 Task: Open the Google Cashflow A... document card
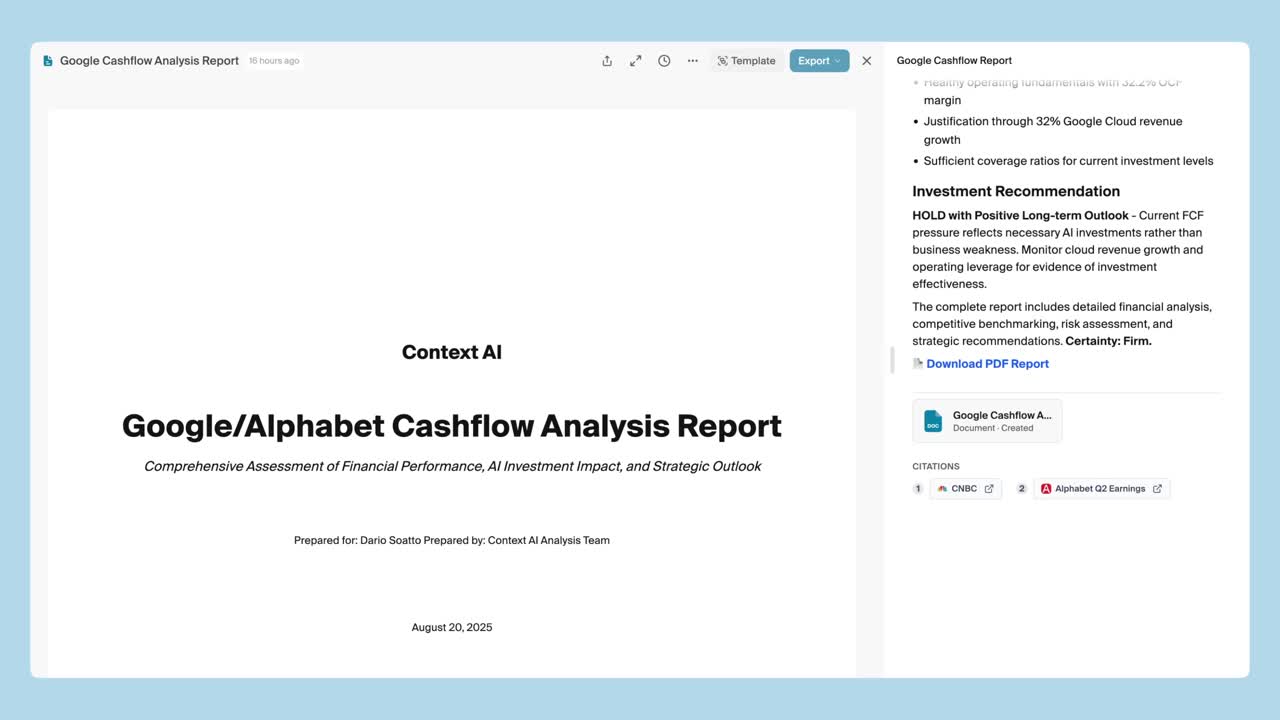coord(987,421)
